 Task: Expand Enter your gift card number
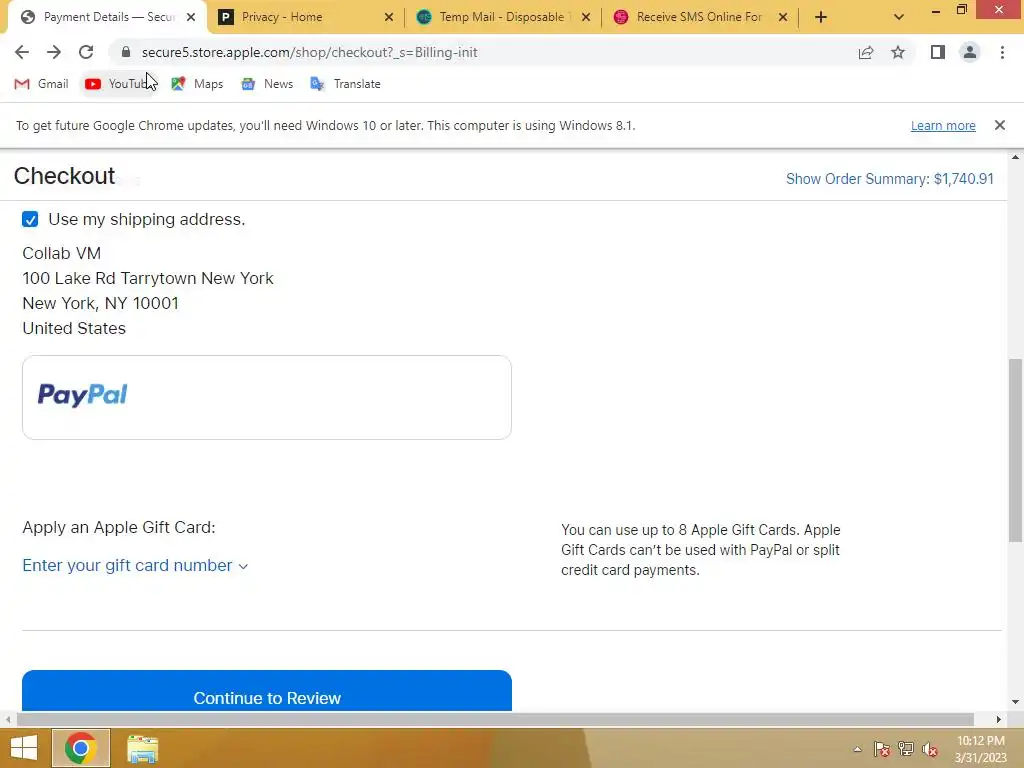point(135,566)
